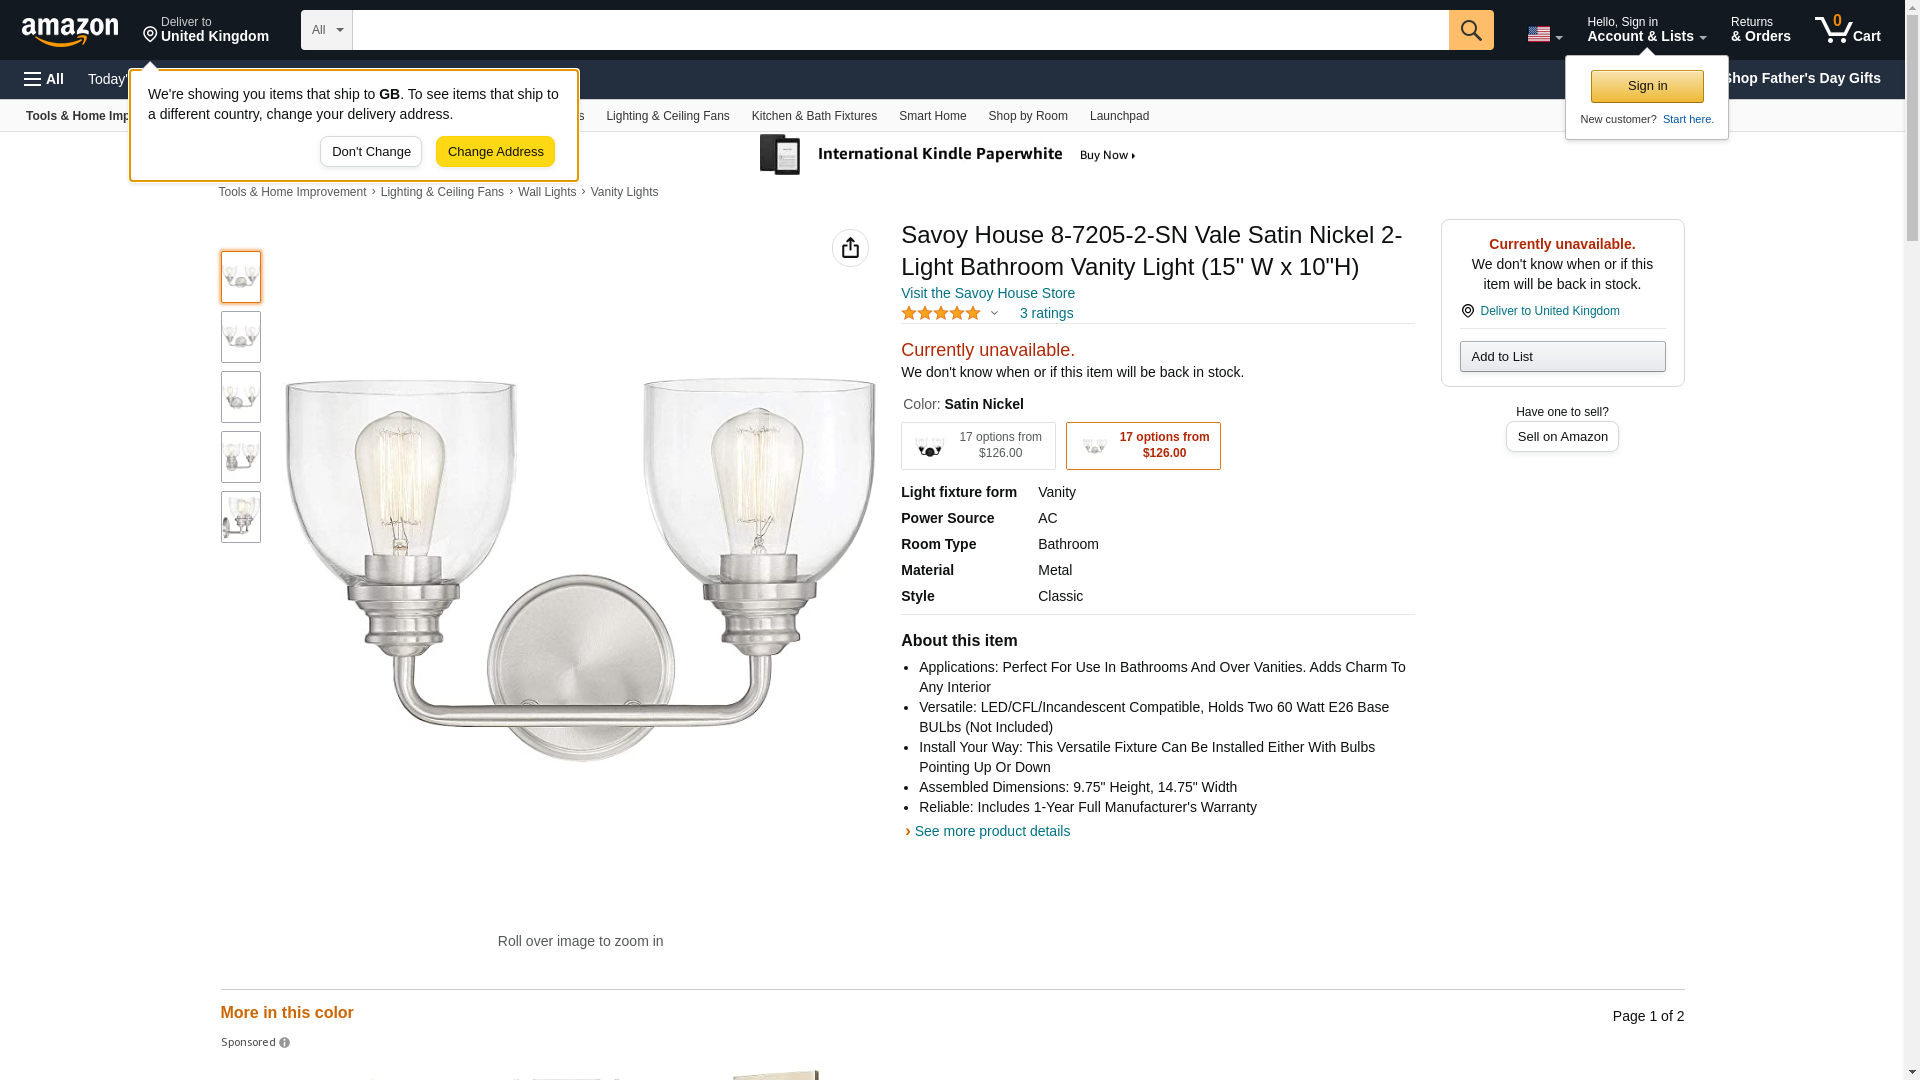The width and height of the screenshot is (1920, 1080).
Task: Expand the search category All dropdown
Action: pos(326,30)
